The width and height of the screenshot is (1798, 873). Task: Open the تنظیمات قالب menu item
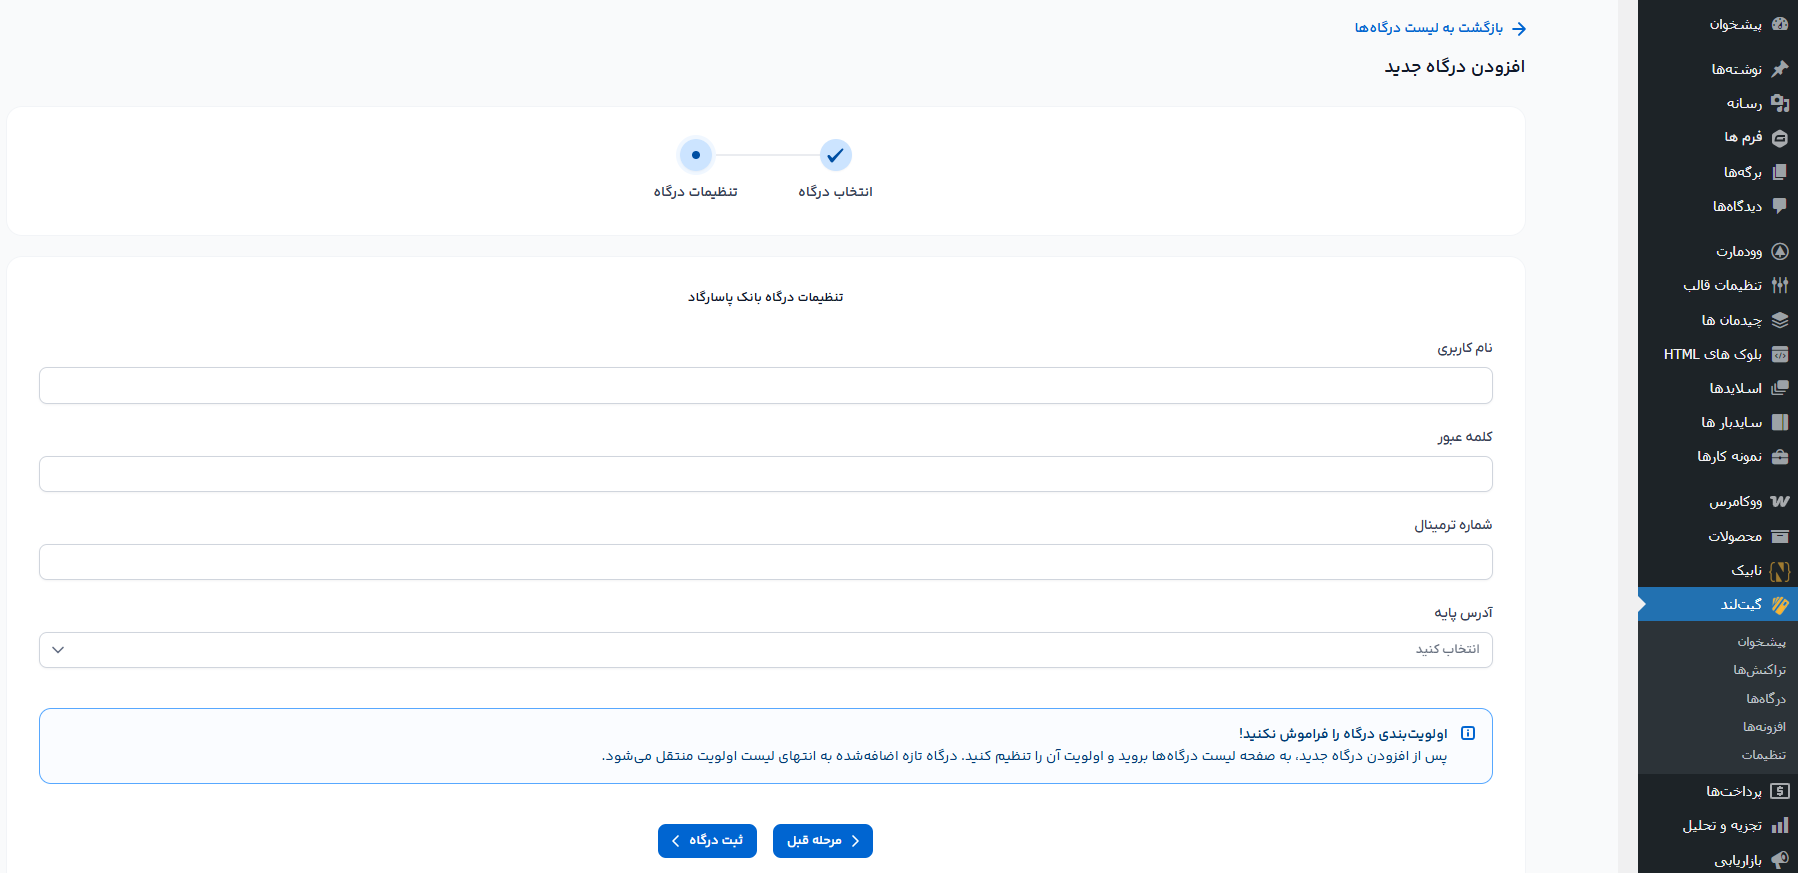[x=1718, y=285]
